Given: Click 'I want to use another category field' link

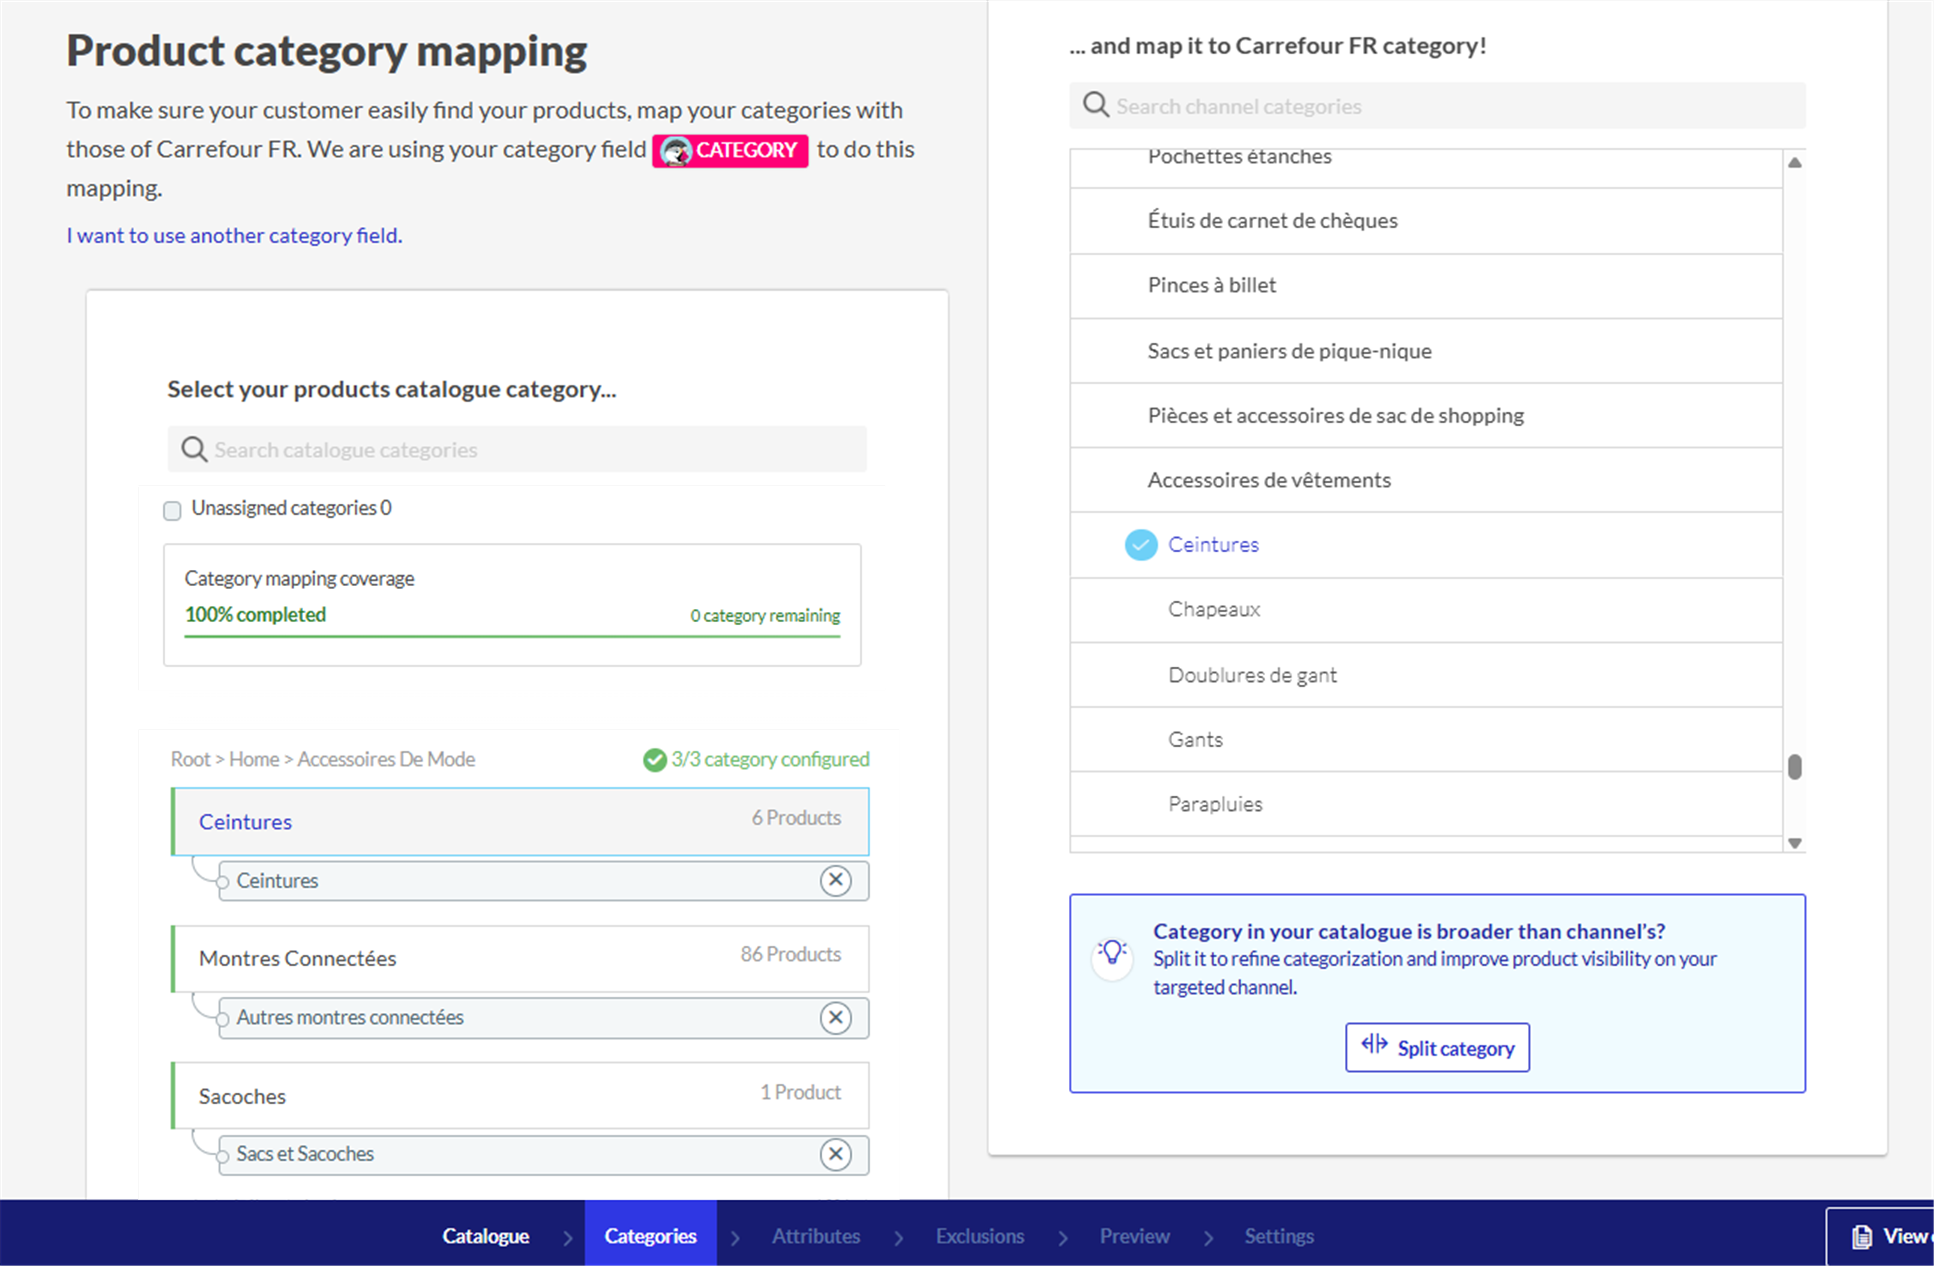Looking at the screenshot, I should [234, 235].
